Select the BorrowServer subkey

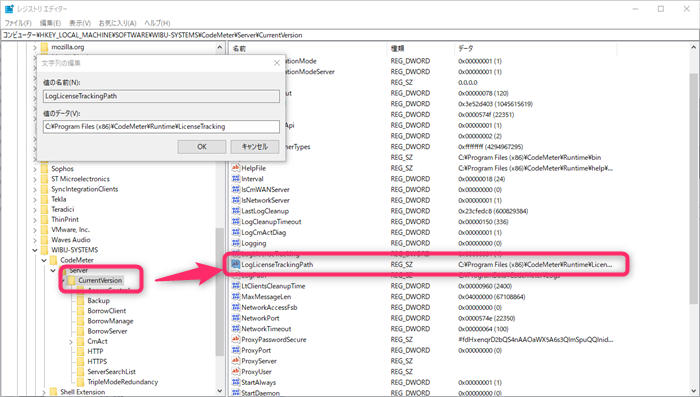tap(107, 331)
